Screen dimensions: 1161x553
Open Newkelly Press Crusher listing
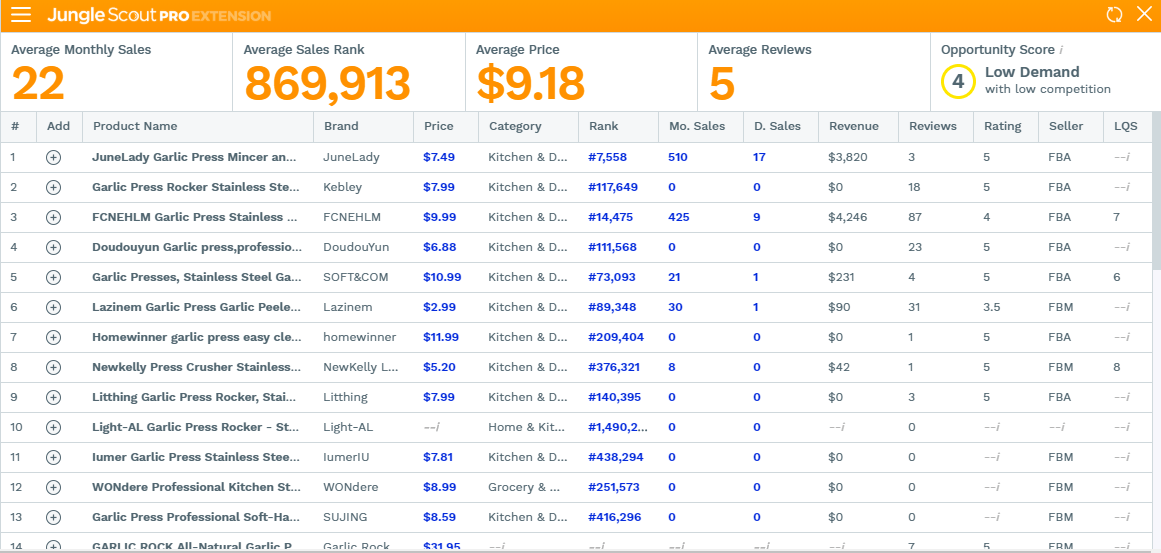click(196, 367)
